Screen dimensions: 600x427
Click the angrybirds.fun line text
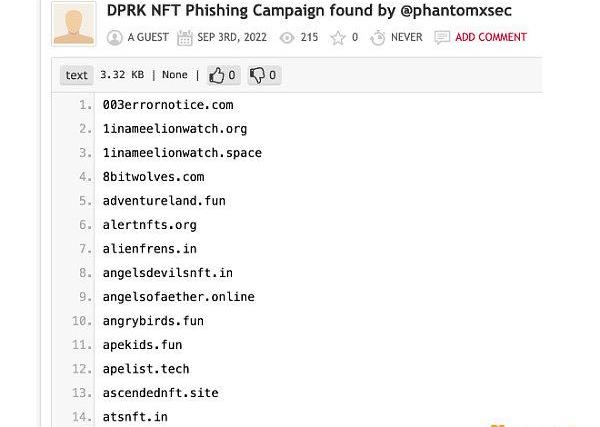(x=153, y=321)
